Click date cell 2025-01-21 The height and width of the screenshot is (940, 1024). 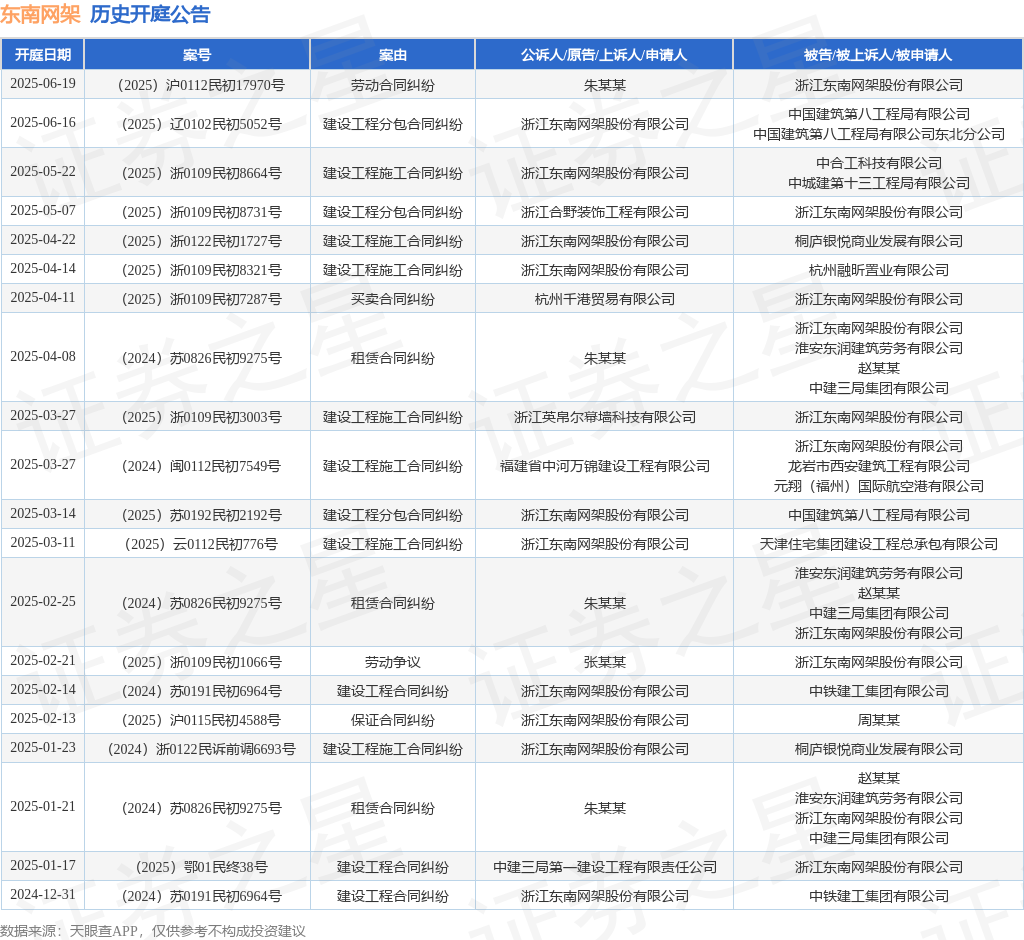coord(42,807)
